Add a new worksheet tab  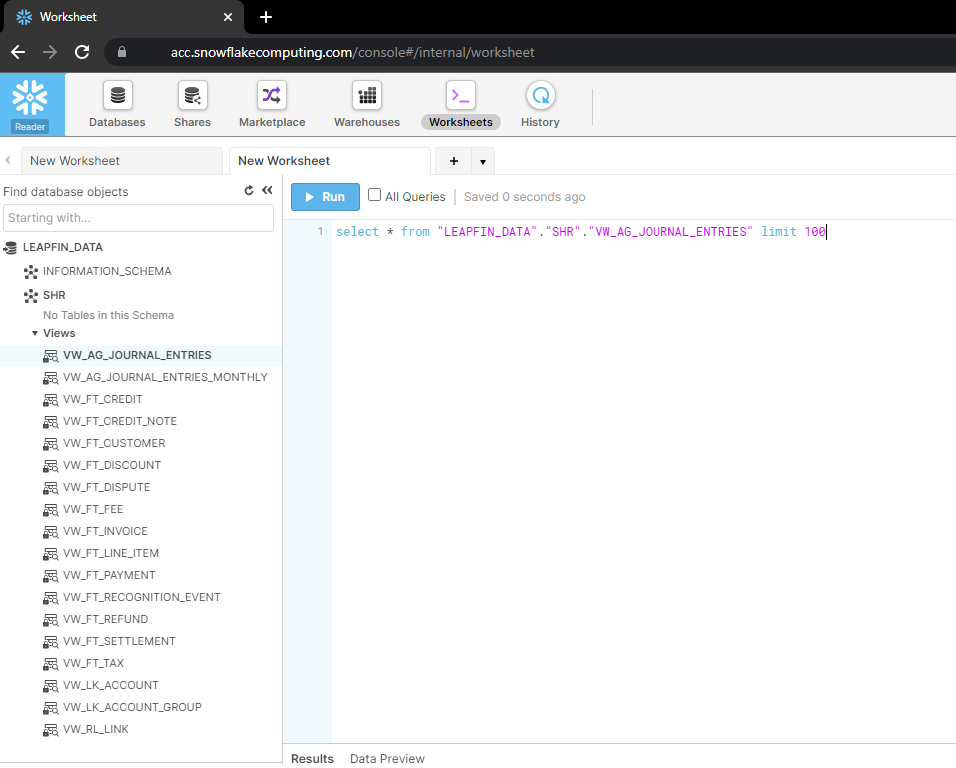pos(454,162)
